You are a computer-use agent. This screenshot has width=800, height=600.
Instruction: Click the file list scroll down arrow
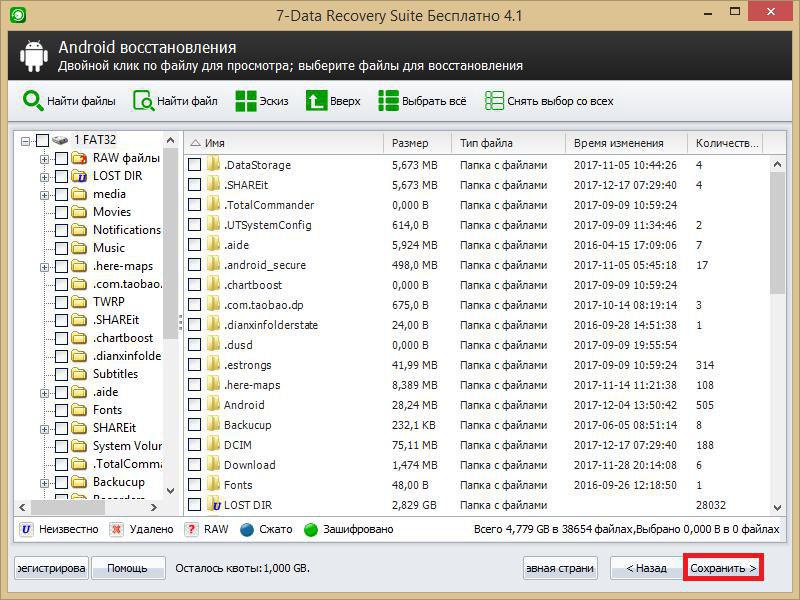tap(777, 507)
